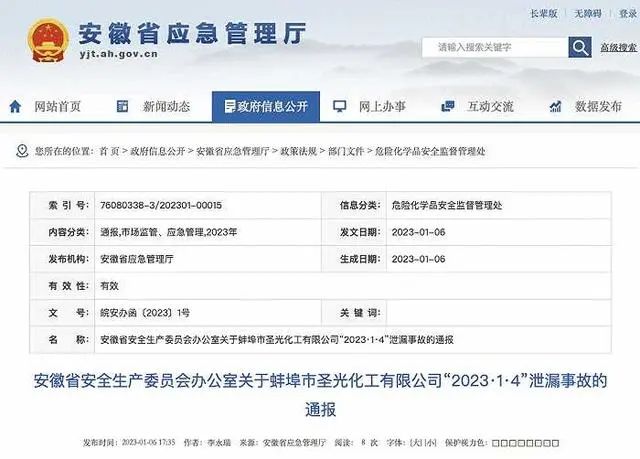Click 危险化学品安全监督管理处 breadcrumb link
Image resolution: width=640 pixels, height=459 pixels.
pyautogui.click(x=430, y=151)
